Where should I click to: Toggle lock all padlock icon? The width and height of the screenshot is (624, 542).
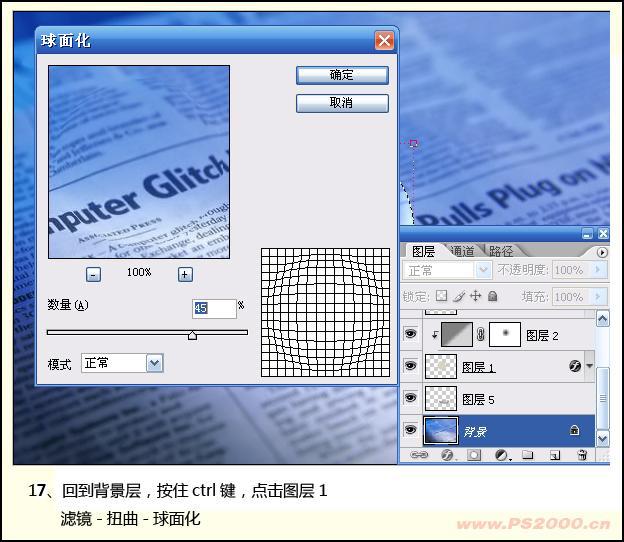493,296
